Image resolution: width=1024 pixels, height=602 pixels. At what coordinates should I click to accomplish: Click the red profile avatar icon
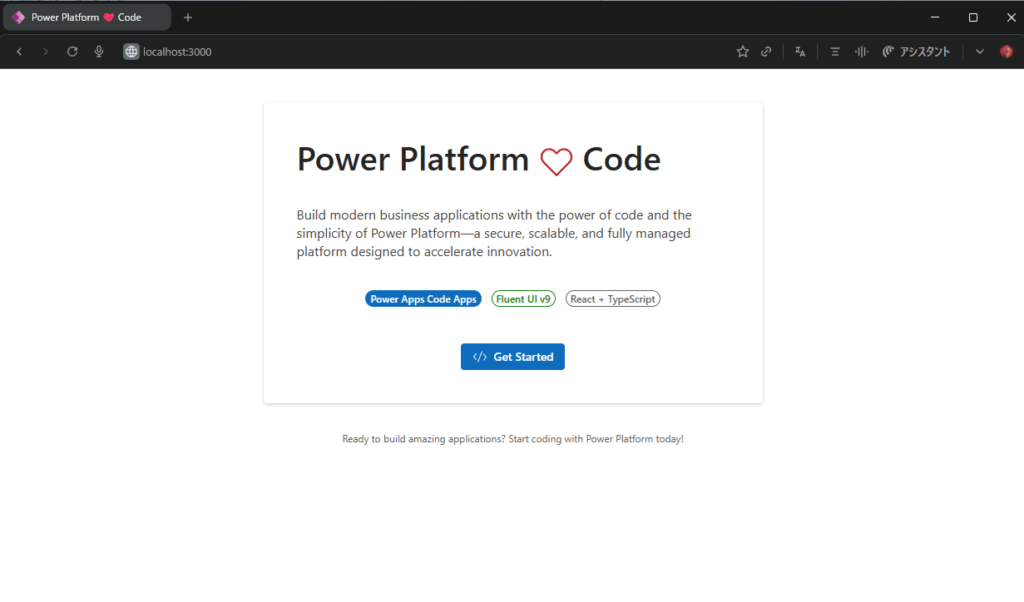[x=1006, y=52]
